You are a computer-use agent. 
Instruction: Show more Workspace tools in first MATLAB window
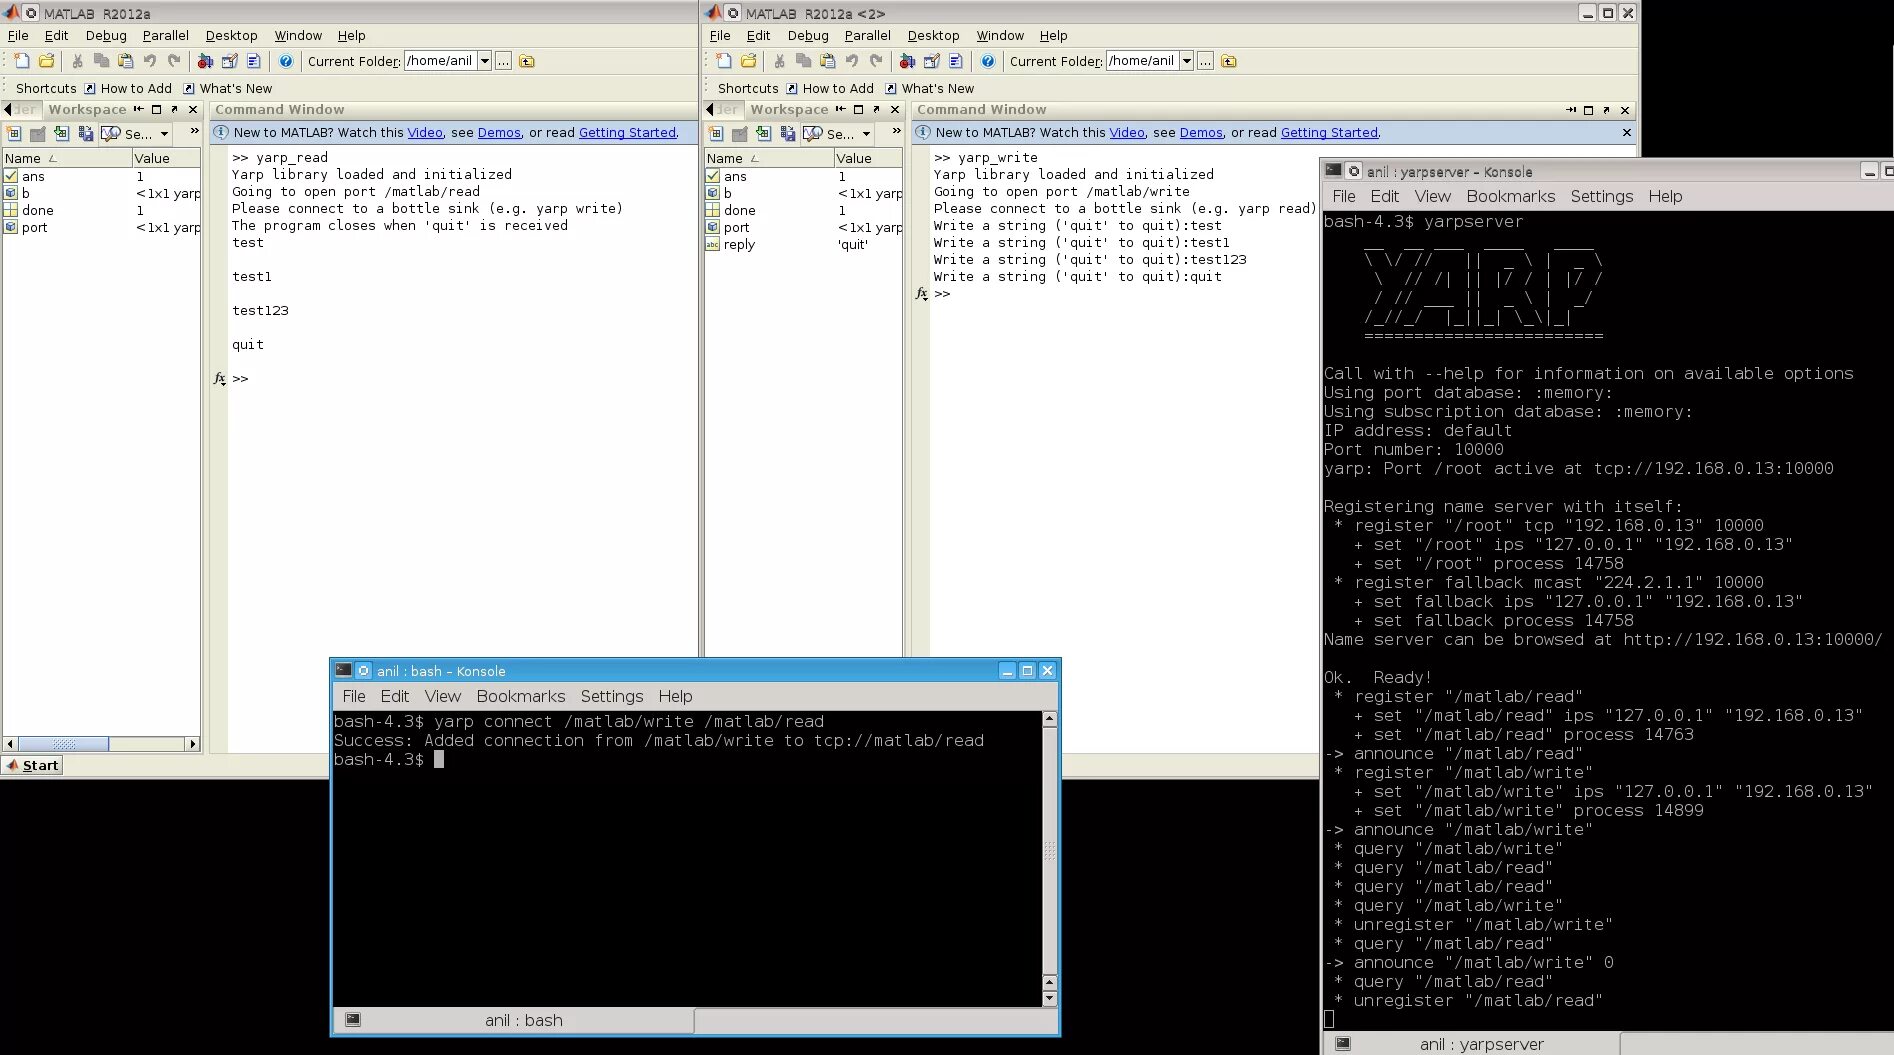[195, 131]
